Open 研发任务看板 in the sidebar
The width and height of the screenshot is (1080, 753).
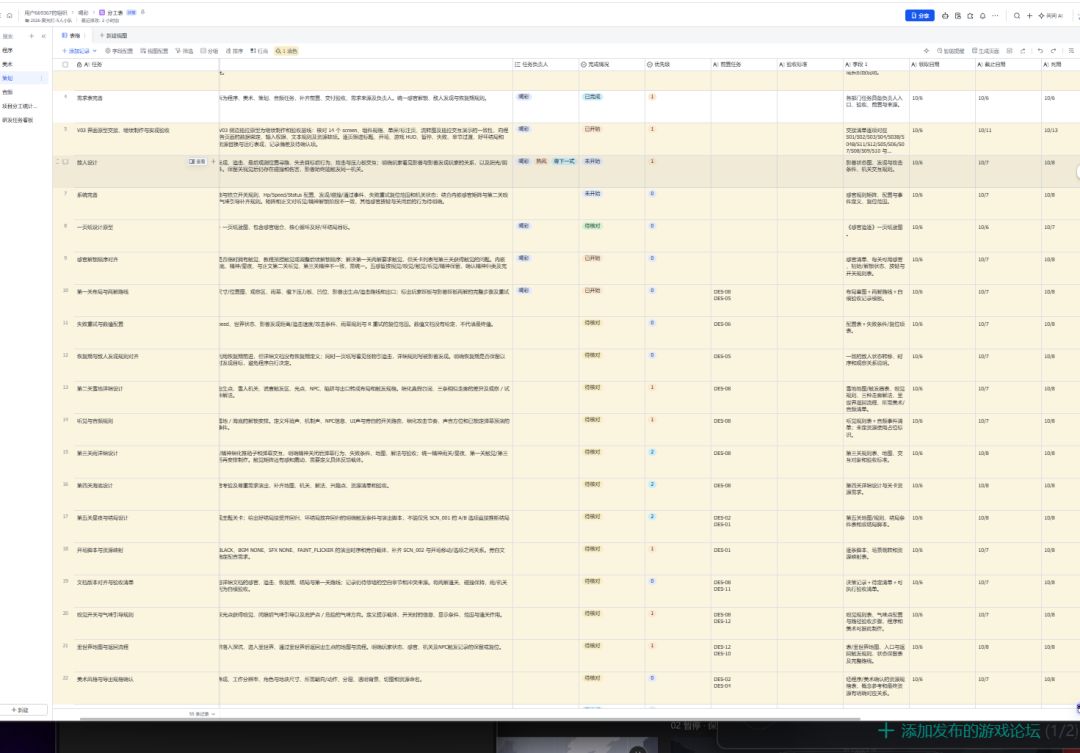pyautogui.click(x=17, y=120)
